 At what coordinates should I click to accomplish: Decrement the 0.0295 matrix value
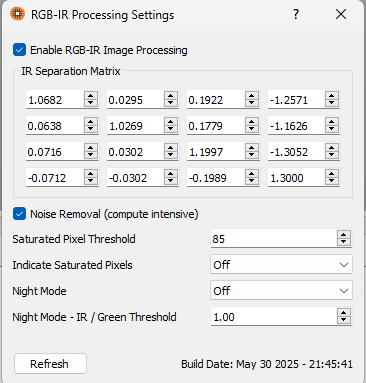click(171, 103)
